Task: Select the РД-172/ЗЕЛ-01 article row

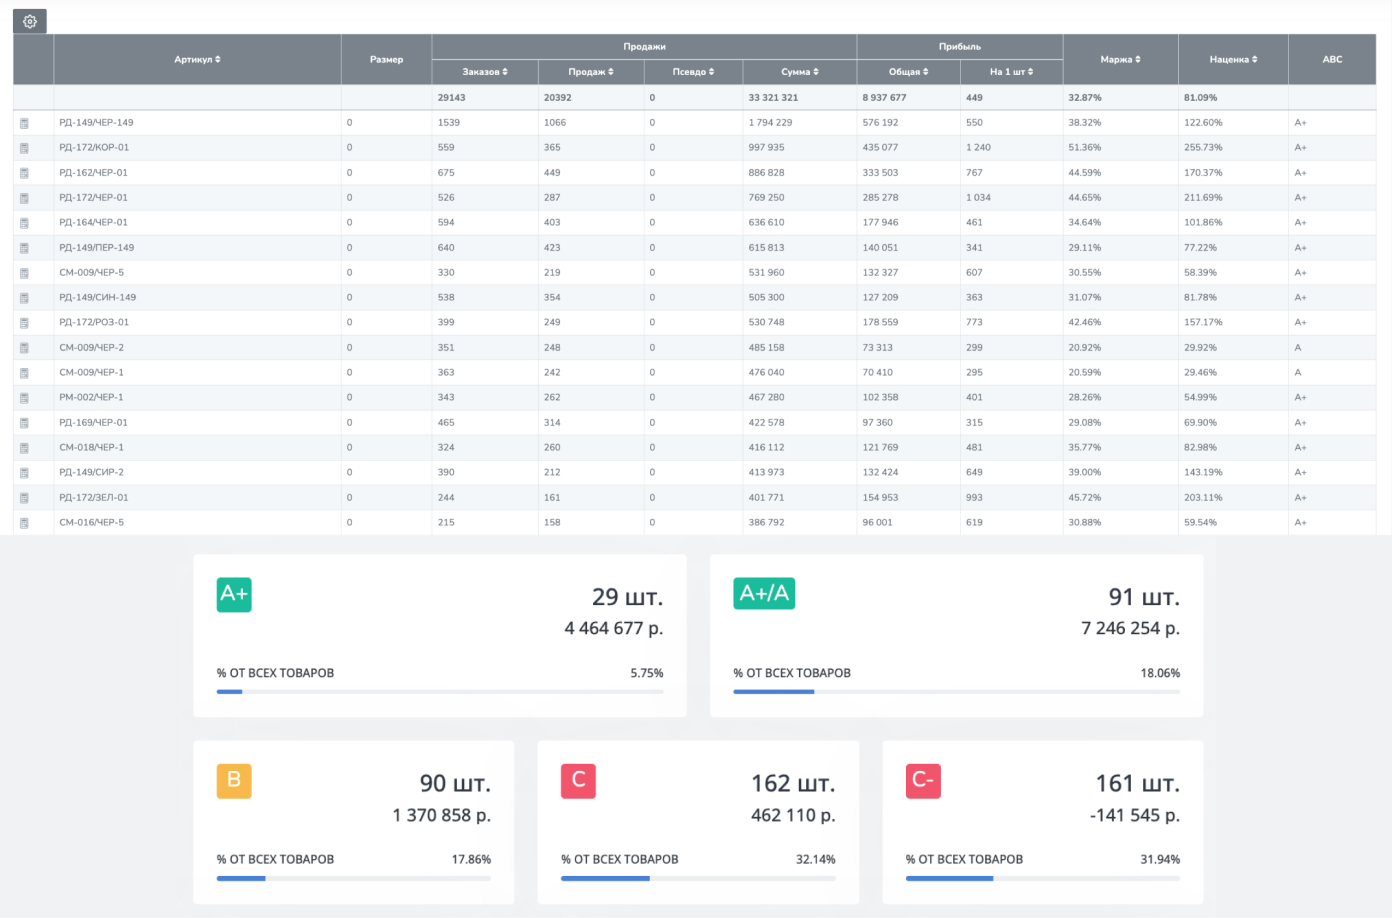Action: tap(94, 498)
